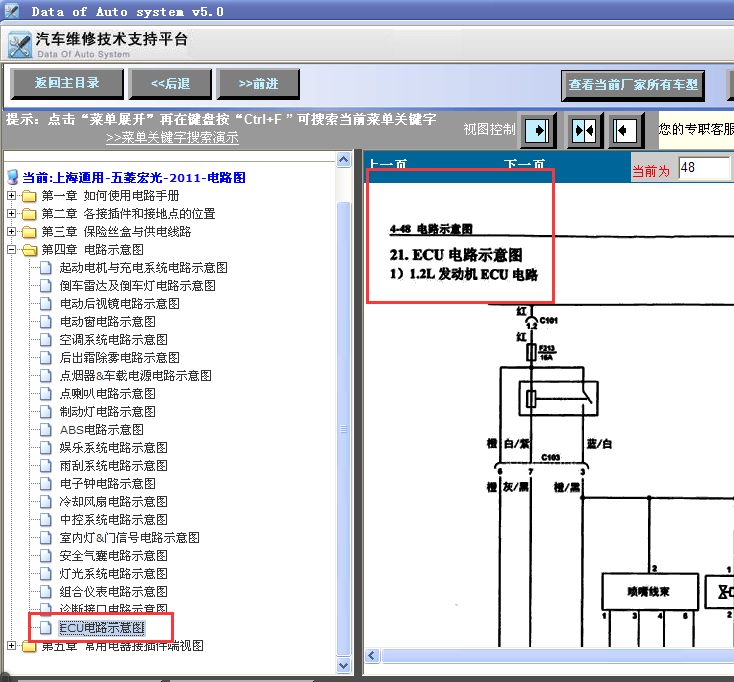Open 倒车雷达及倒车灯电路示意图
This screenshot has height=682, width=734.
138,286
